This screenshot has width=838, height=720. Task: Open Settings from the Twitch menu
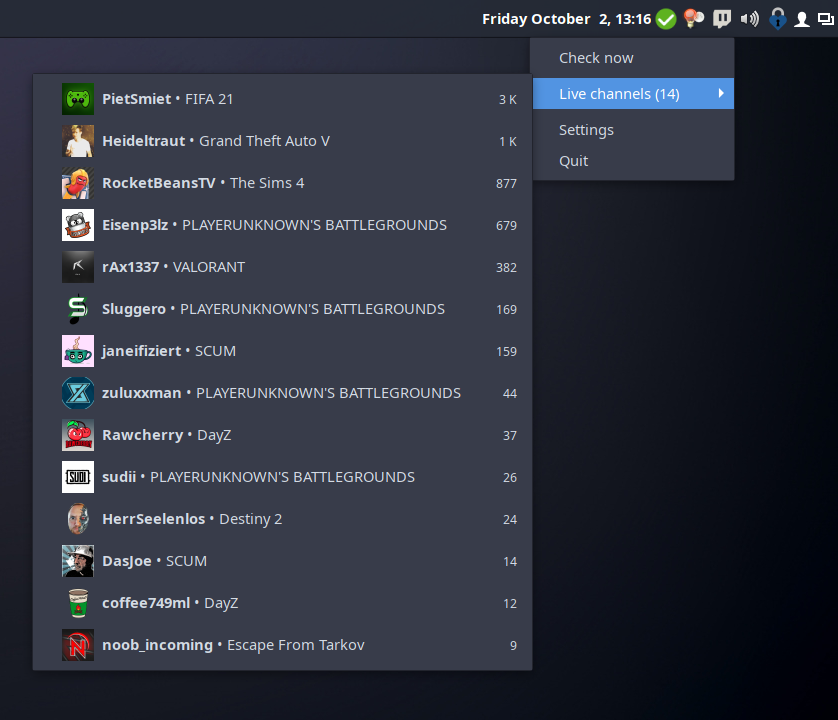tap(586, 129)
